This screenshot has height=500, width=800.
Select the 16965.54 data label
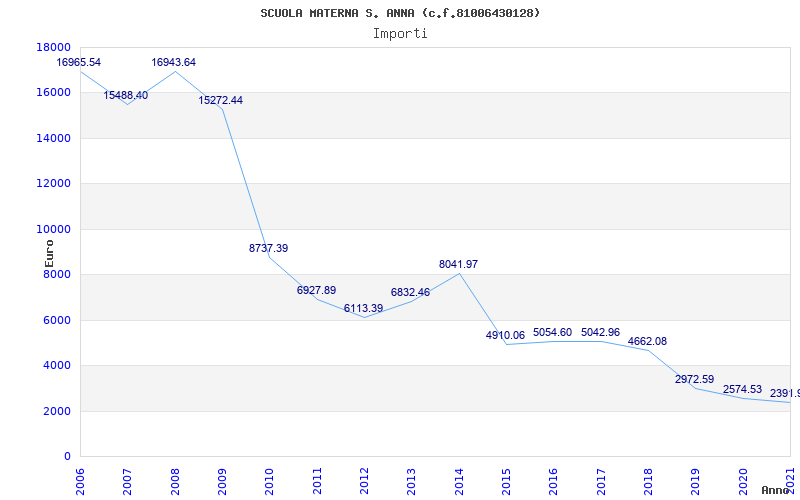click(79, 62)
